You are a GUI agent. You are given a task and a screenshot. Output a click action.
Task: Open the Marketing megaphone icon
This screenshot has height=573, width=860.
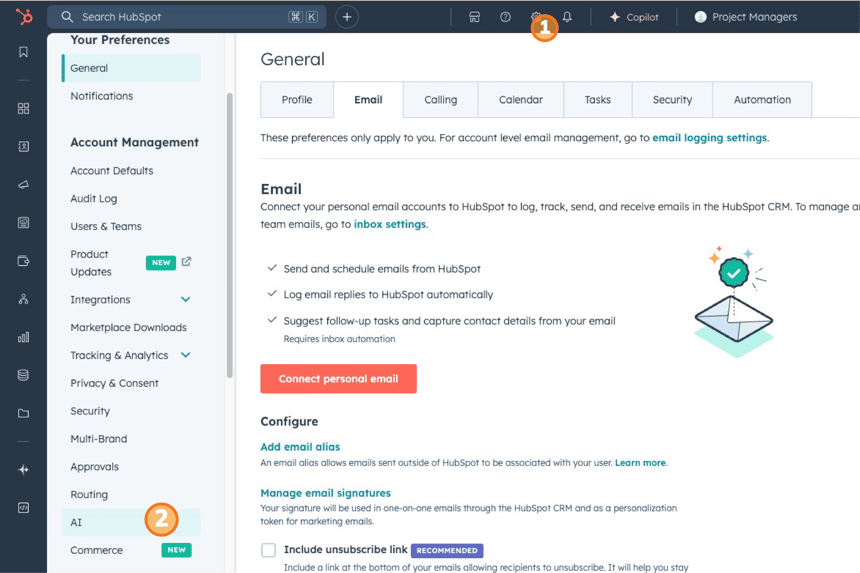tap(23, 185)
